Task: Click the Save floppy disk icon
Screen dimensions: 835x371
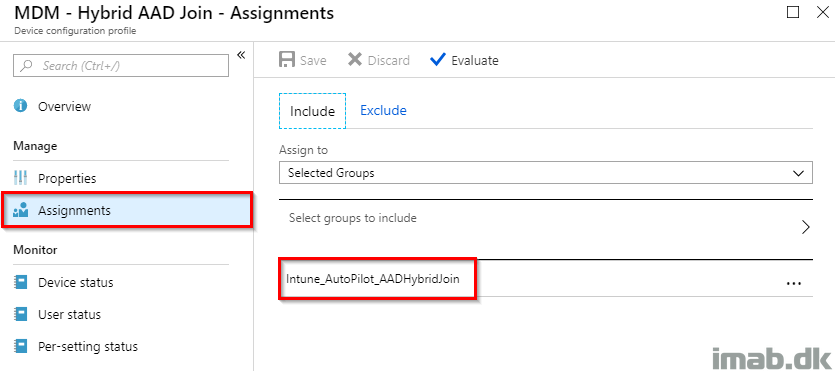Action: click(286, 60)
